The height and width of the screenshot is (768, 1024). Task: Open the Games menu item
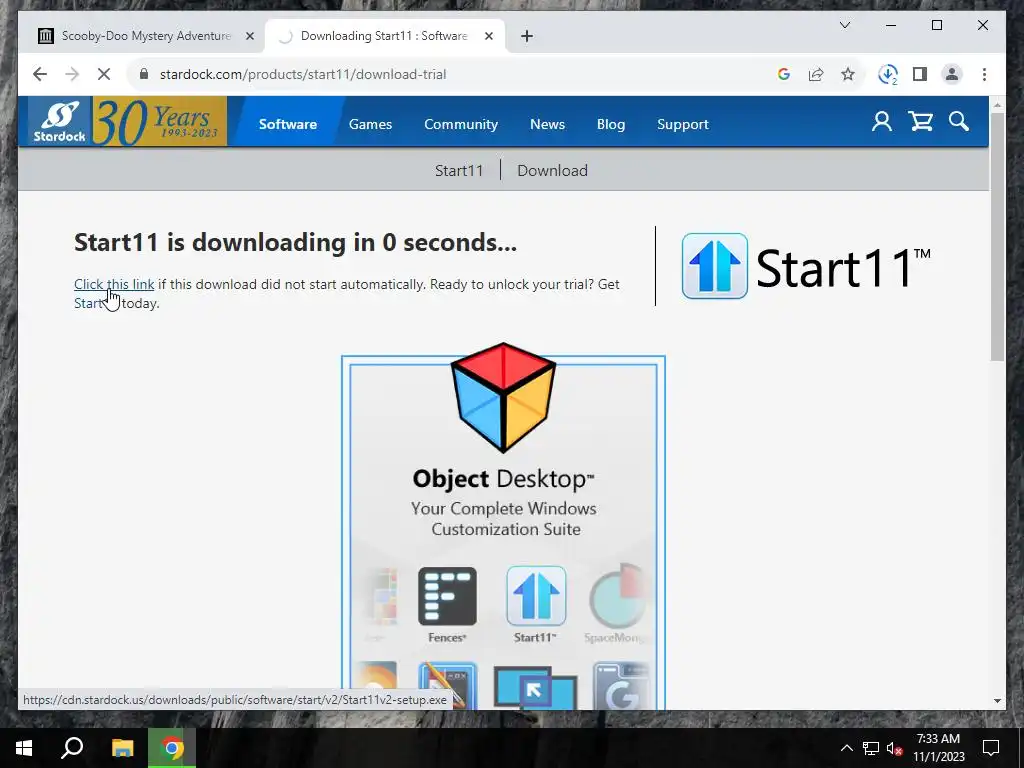click(370, 124)
